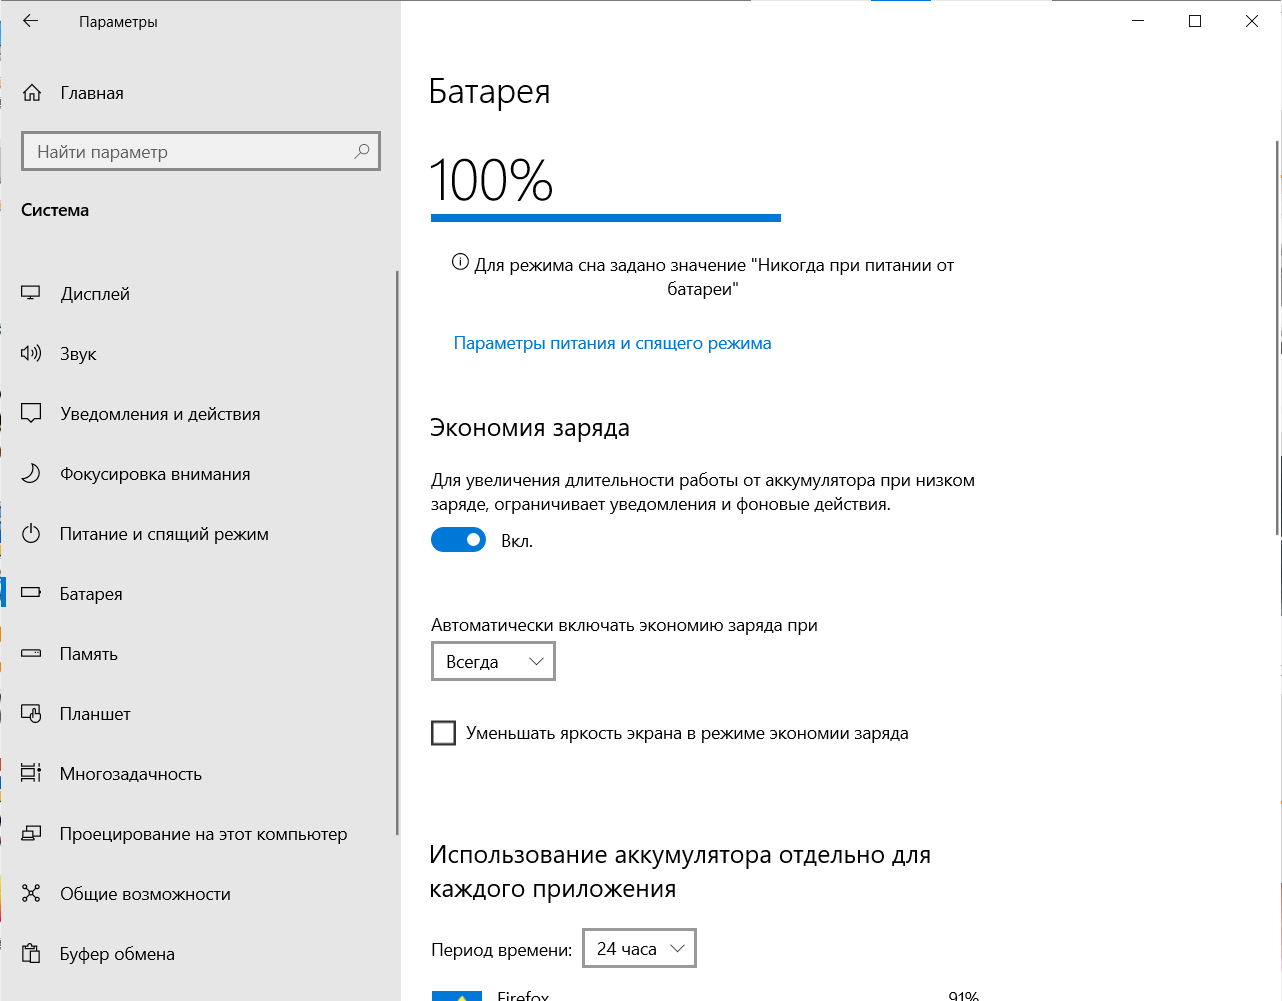Click the back arrow icon
Viewport: 1282px width, 1001px height.
point(31,21)
